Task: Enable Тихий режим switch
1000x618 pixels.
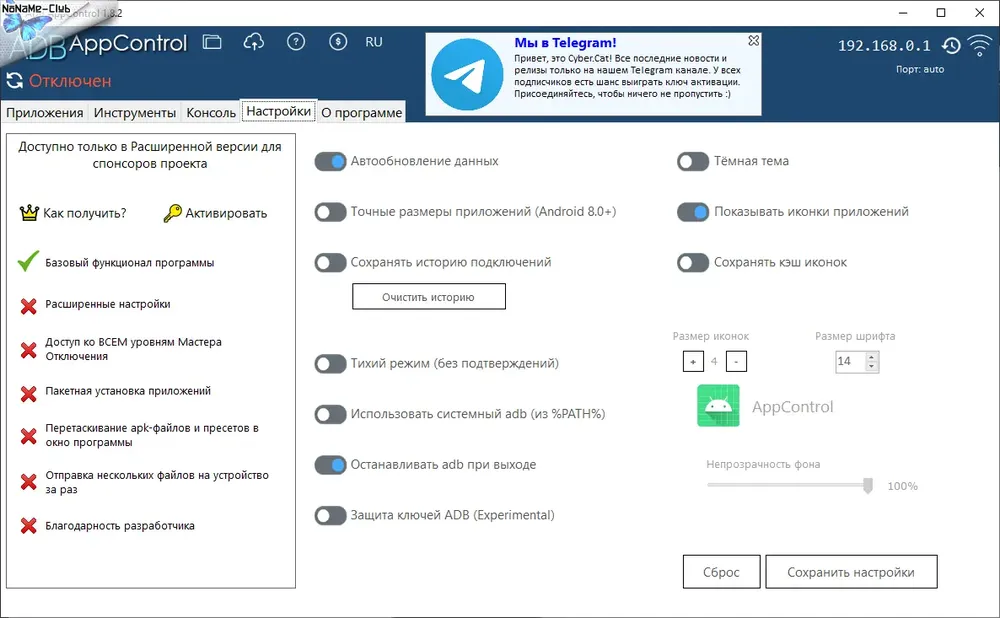Action: [330, 364]
